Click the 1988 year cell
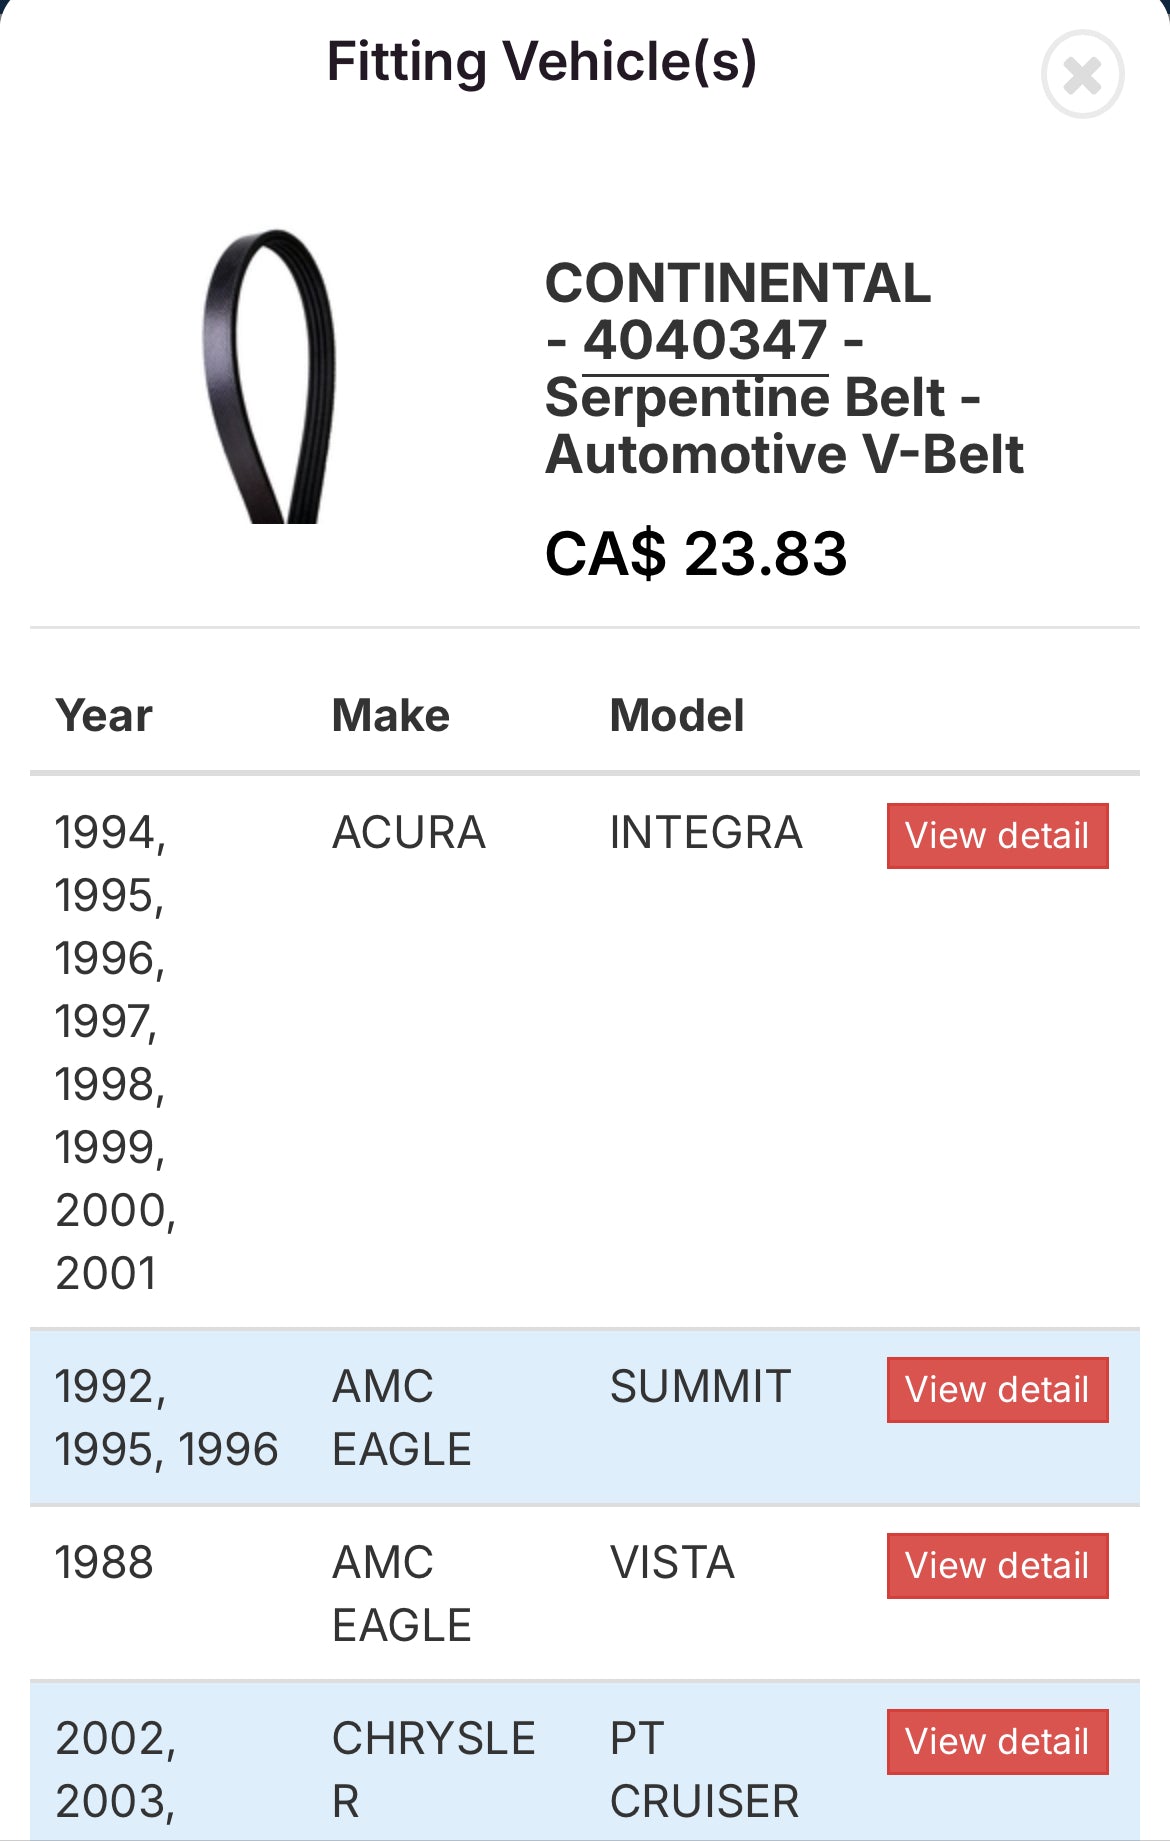The image size is (1170, 1841). click(x=104, y=1563)
